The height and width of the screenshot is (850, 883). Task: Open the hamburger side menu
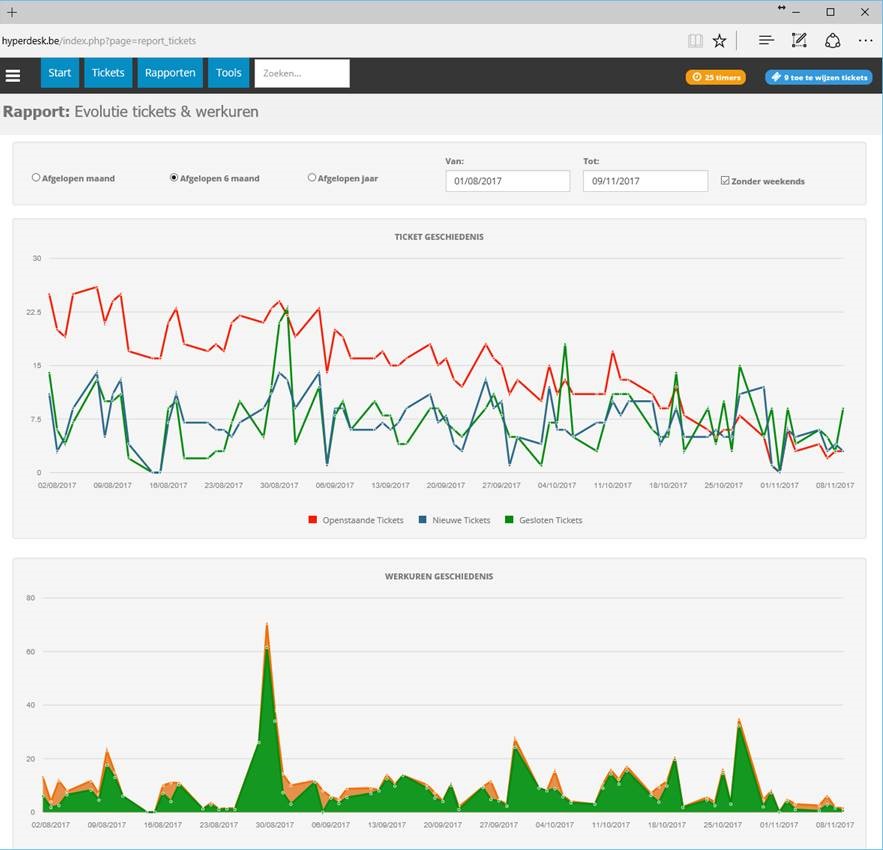point(13,75)
